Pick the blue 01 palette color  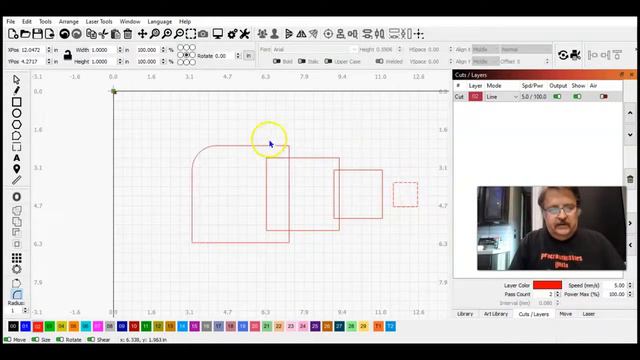tap(25, 326)
